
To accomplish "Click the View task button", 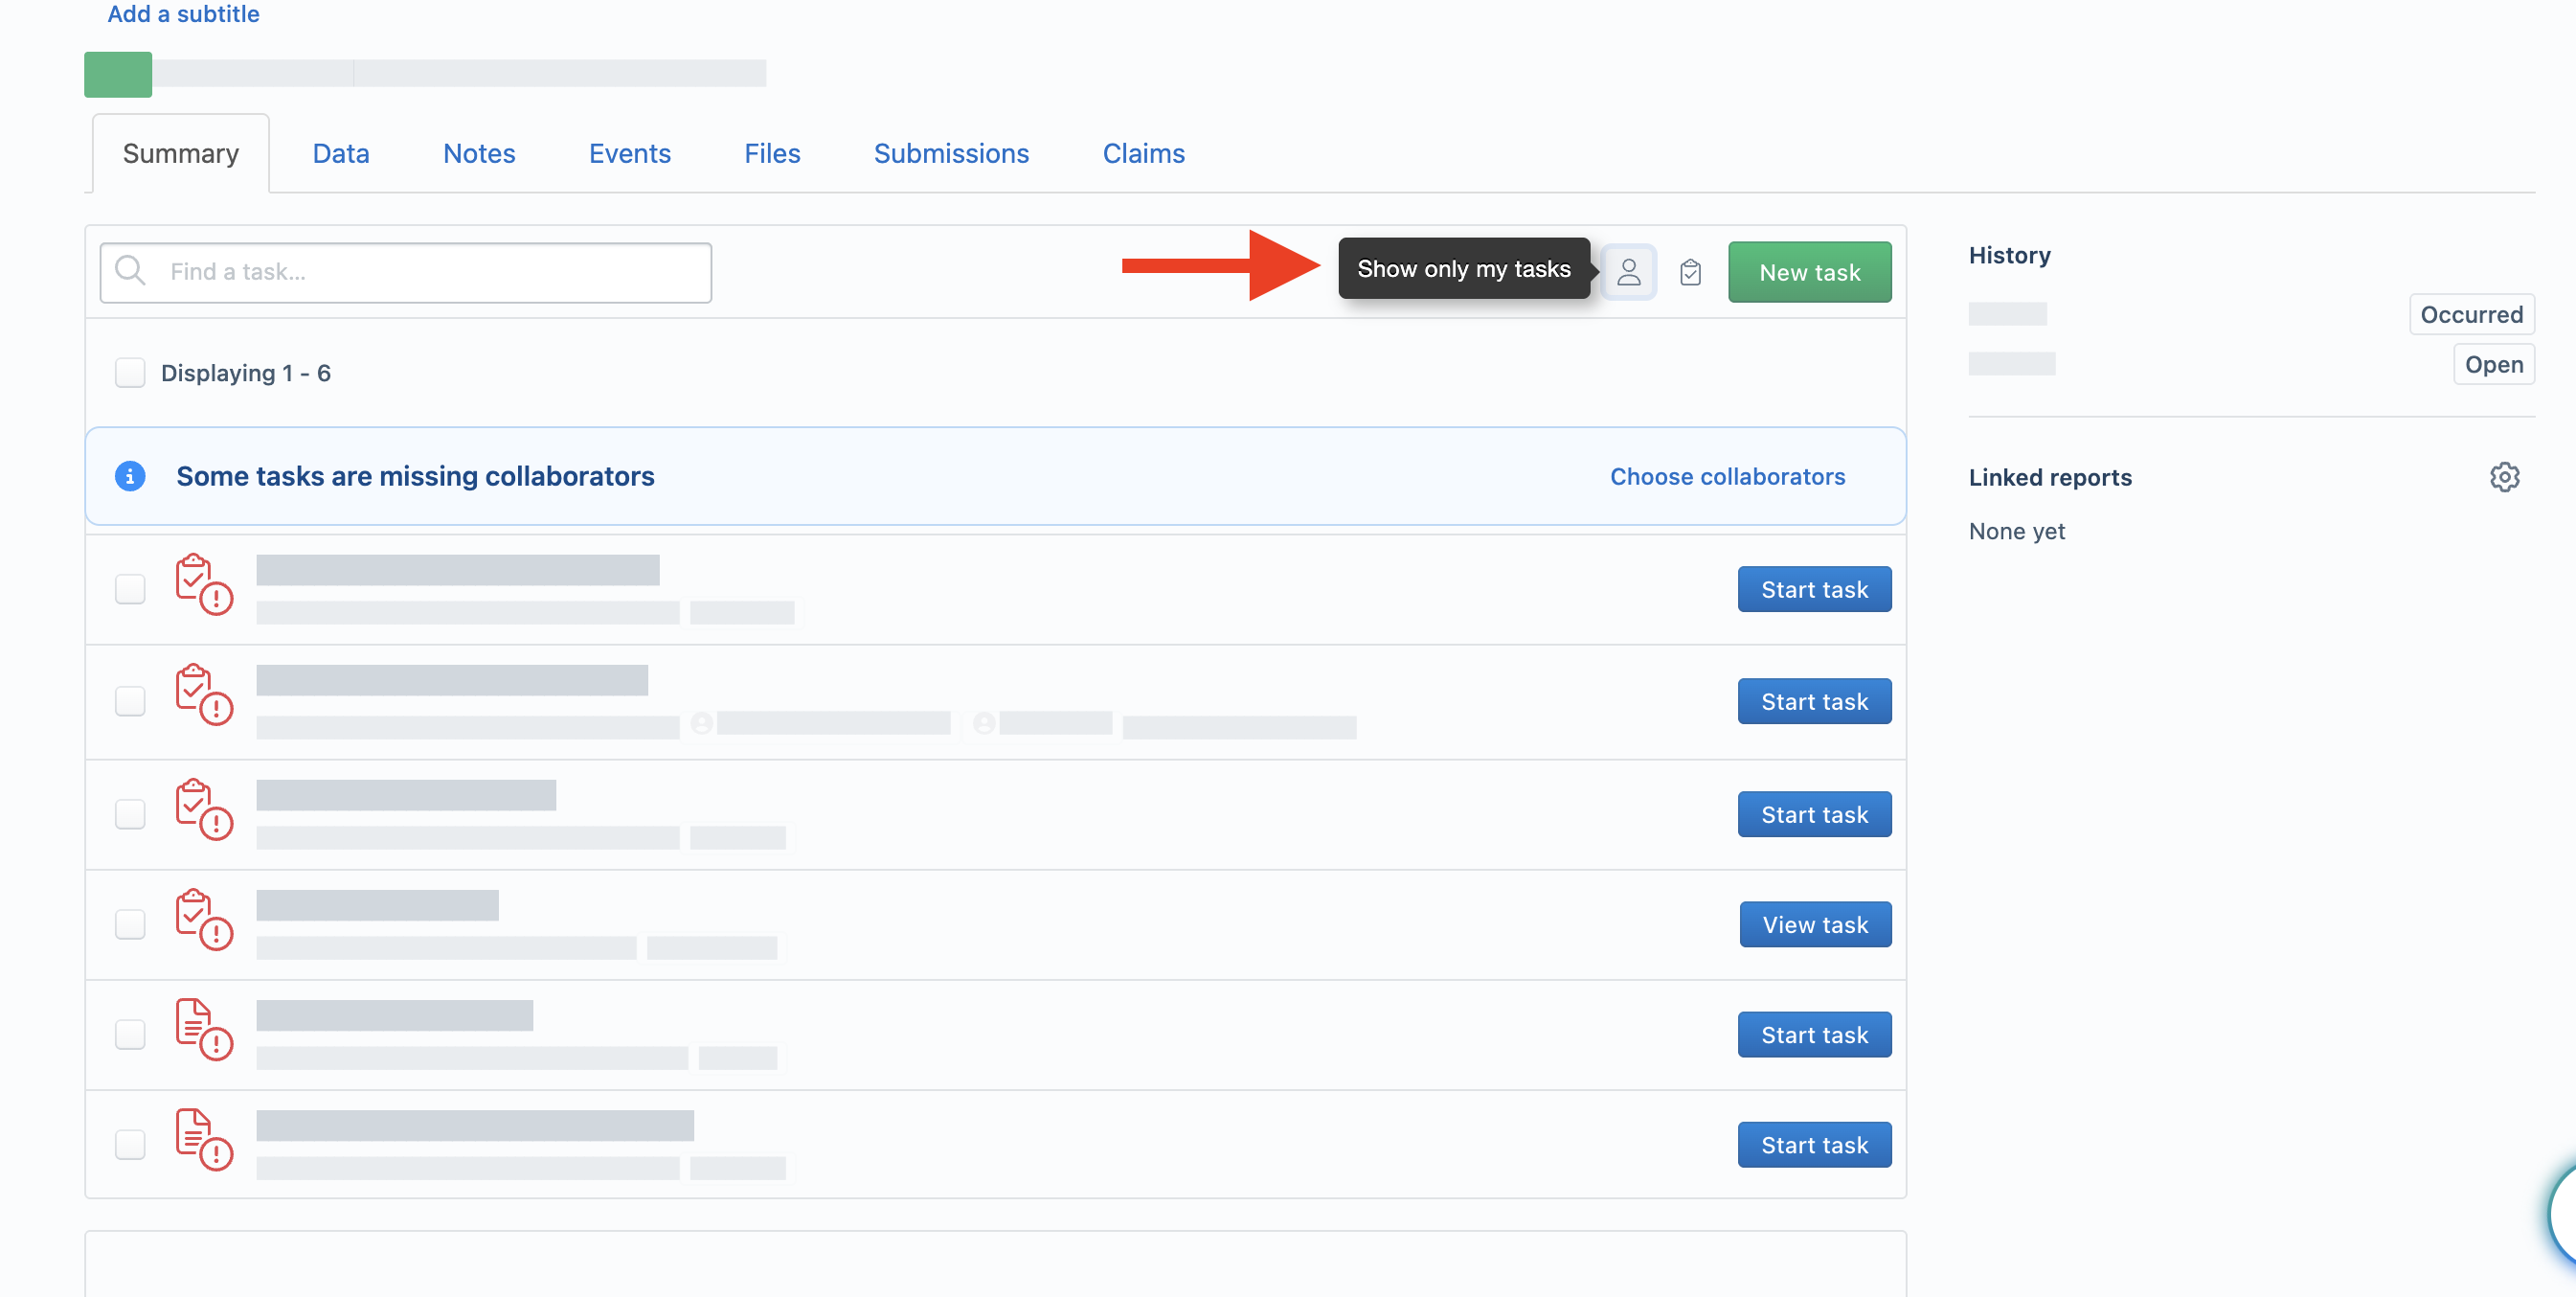I will (1815, 924).
